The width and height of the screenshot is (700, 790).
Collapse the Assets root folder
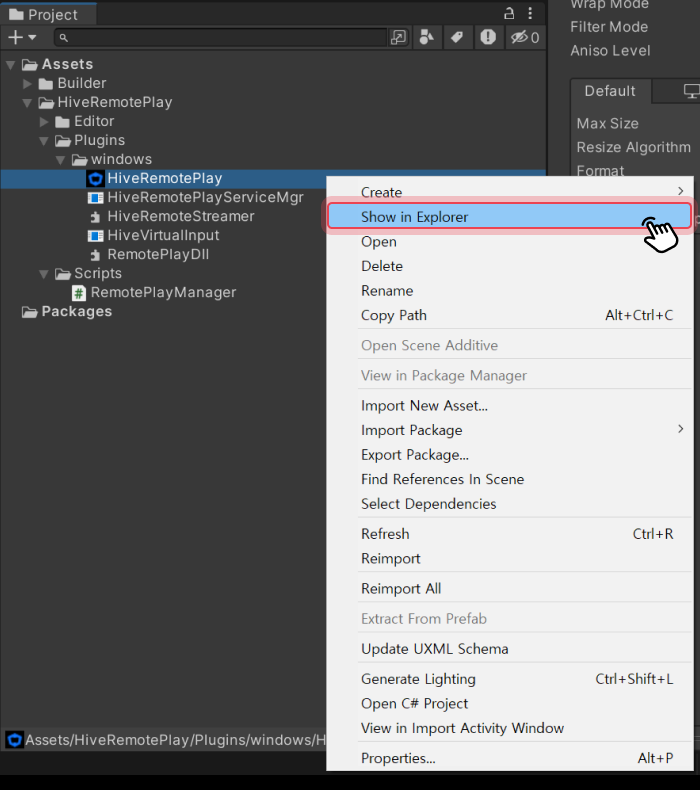tap(11, 65)
